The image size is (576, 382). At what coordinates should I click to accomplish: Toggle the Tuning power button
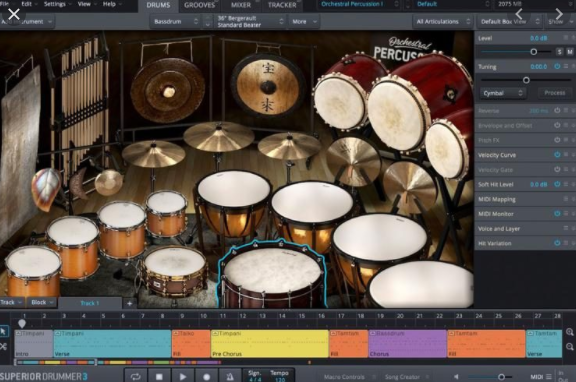click(x=557, y=66)
